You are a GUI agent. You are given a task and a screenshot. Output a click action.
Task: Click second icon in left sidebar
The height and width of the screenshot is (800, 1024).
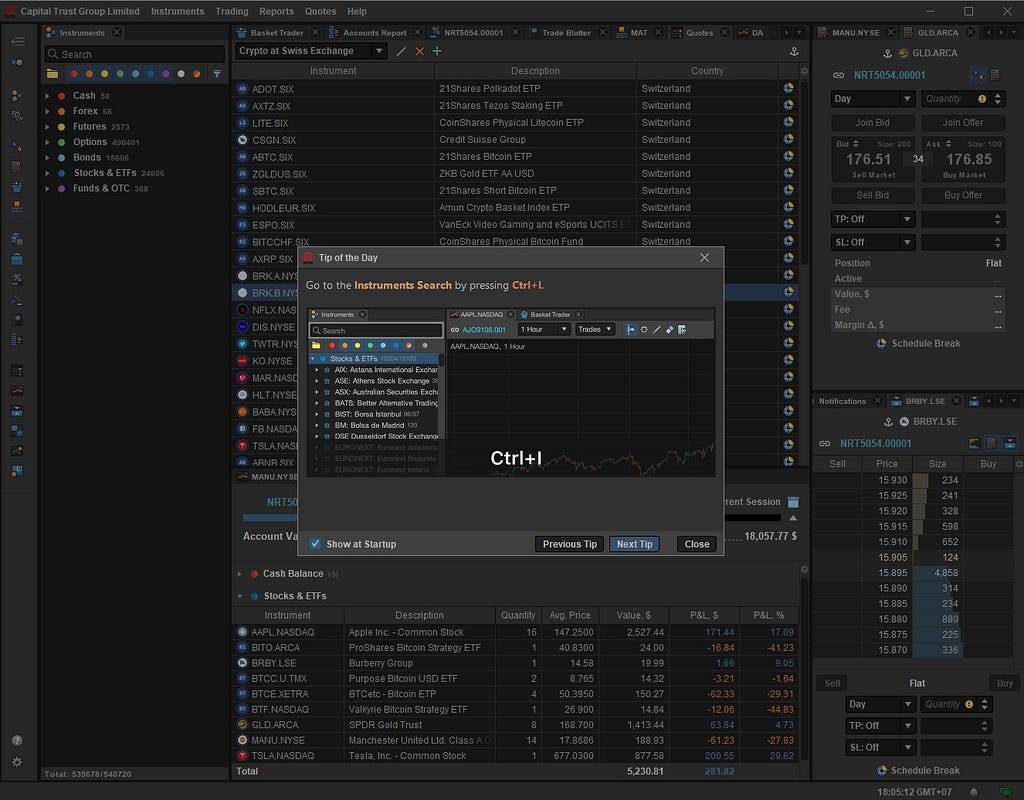[18, 62]
